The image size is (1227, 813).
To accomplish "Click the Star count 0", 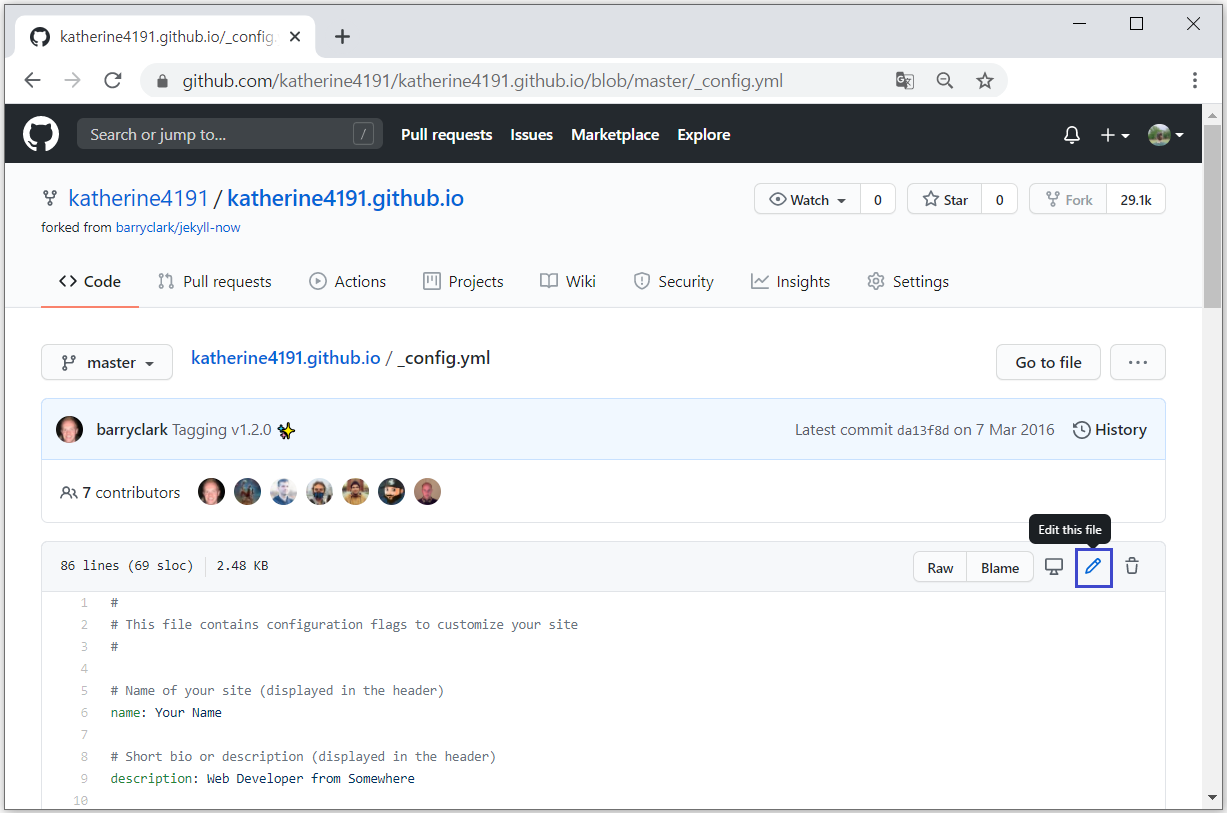I will point(999,200).
